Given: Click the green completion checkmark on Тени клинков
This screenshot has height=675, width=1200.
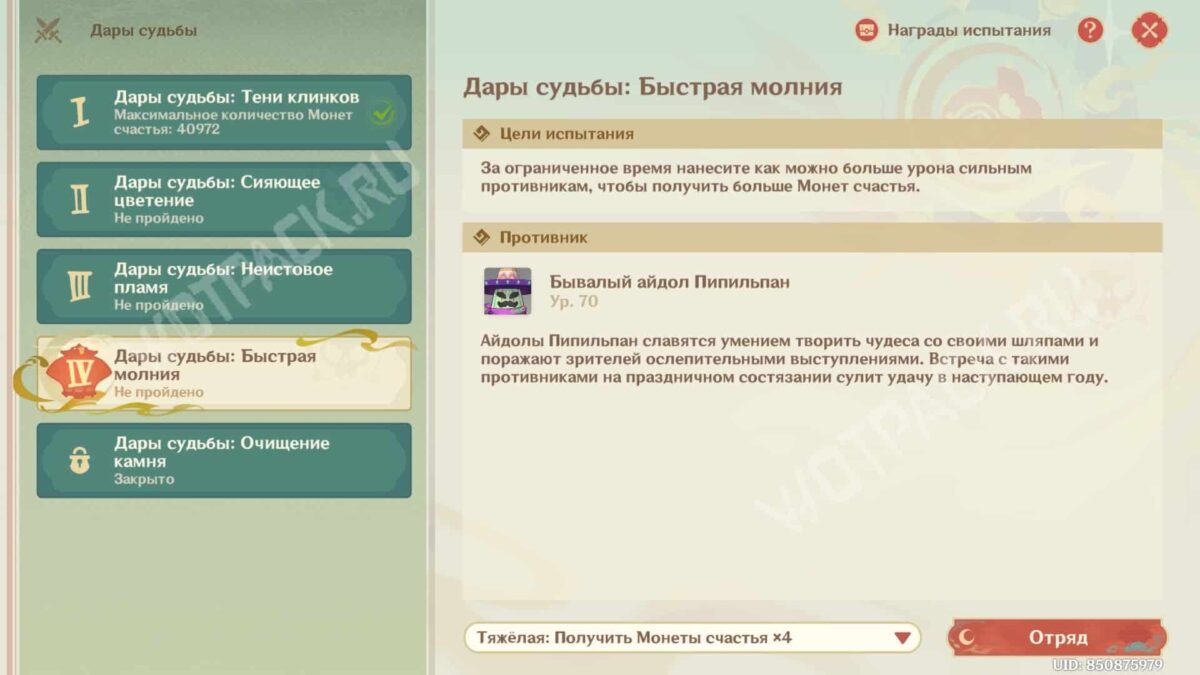Looking at the screenshot, I should click(x=380, y=114).
